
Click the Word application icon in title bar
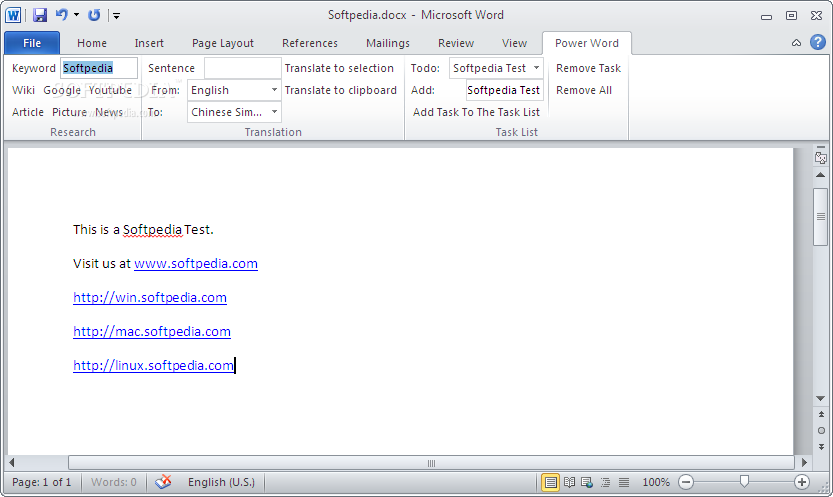click(13, 15)
